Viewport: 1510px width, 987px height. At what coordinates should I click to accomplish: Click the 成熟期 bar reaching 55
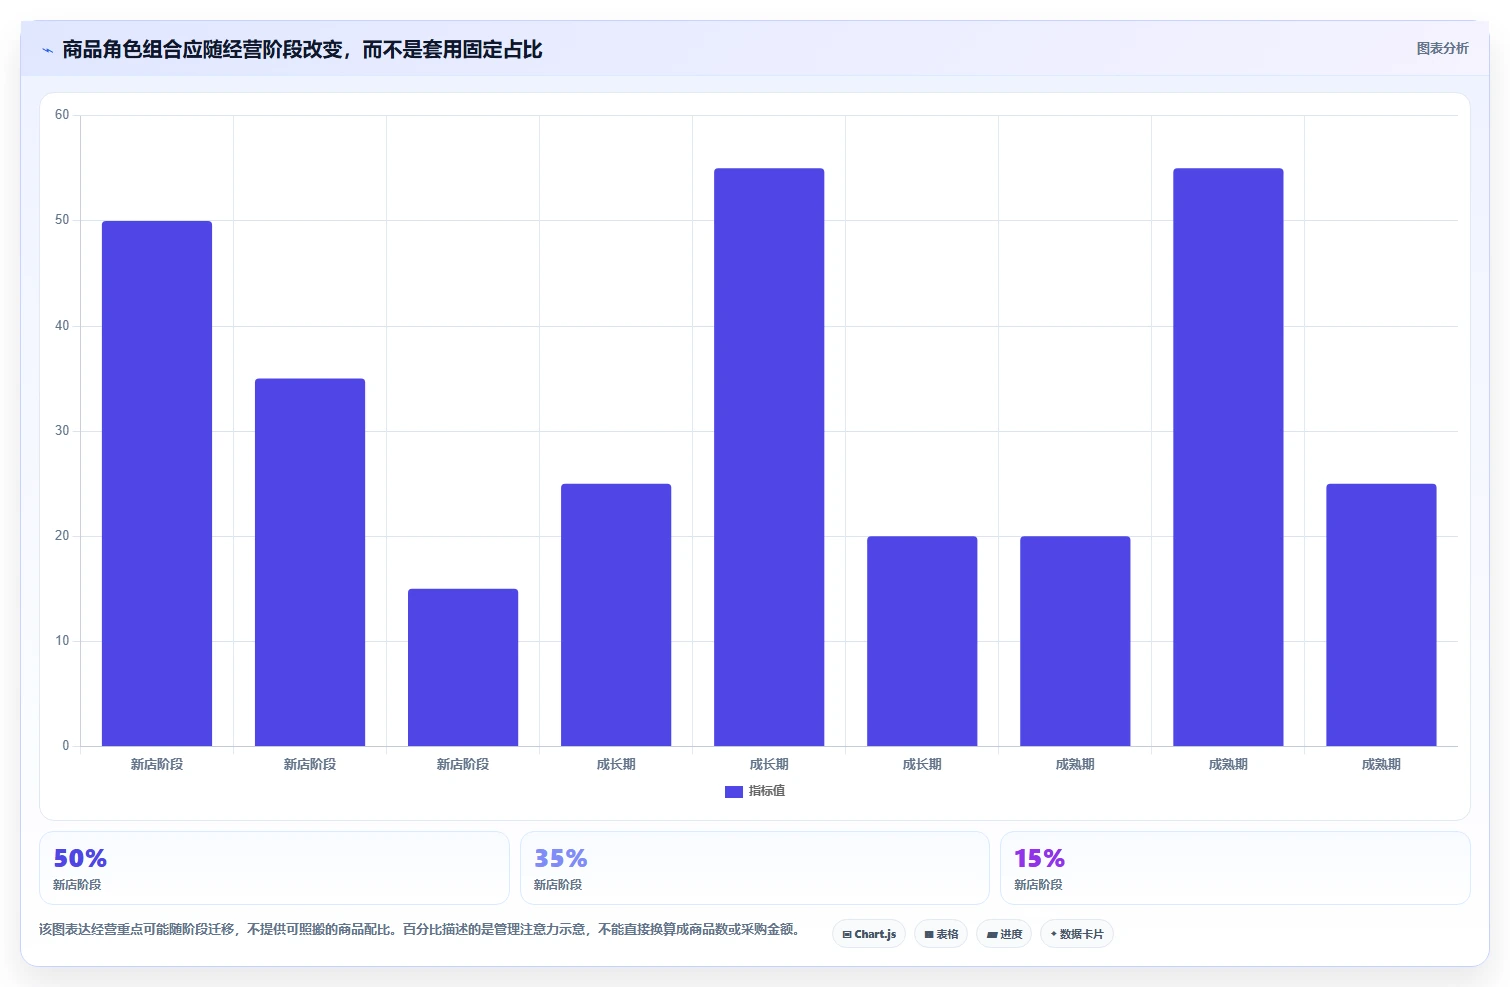(x=1228, y=457)
